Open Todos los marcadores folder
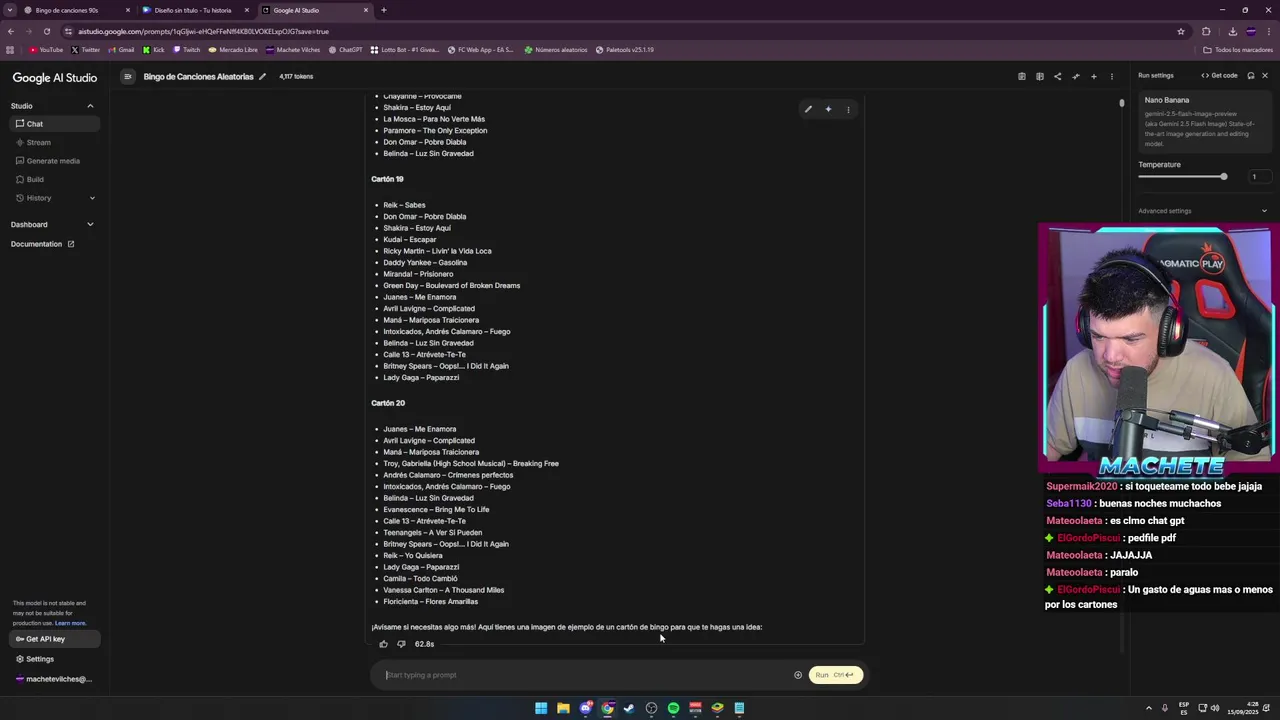Viewport: 1280px width, 720px height. pyautogui.click(x=1238, y=50)
